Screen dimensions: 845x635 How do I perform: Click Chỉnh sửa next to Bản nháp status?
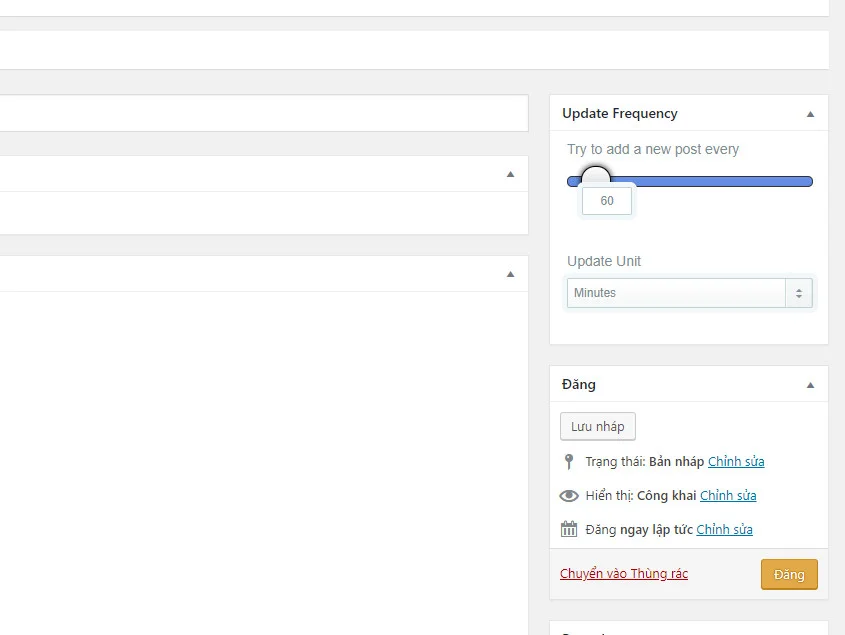pyautogui.click(x=736, y=461)
